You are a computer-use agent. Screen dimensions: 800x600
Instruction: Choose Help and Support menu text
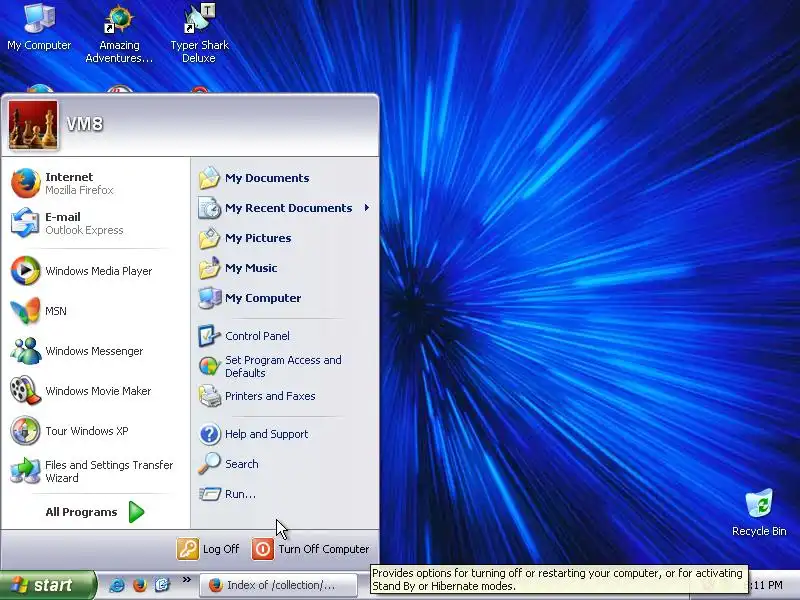(266, 434)
